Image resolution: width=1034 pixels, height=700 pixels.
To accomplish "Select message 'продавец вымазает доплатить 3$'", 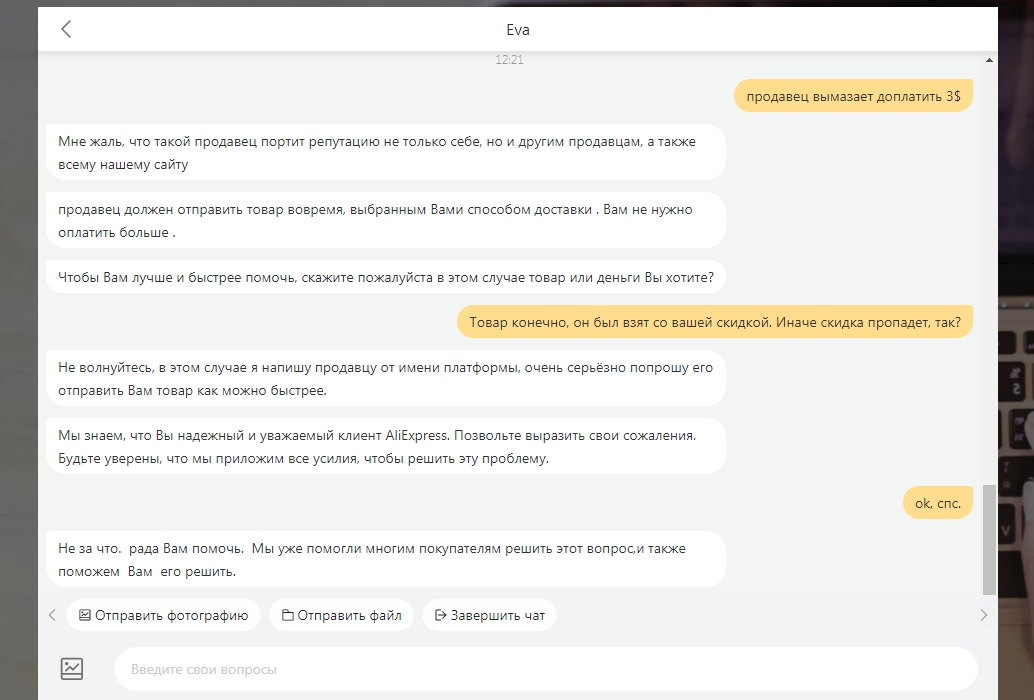I will click(853, 96).
